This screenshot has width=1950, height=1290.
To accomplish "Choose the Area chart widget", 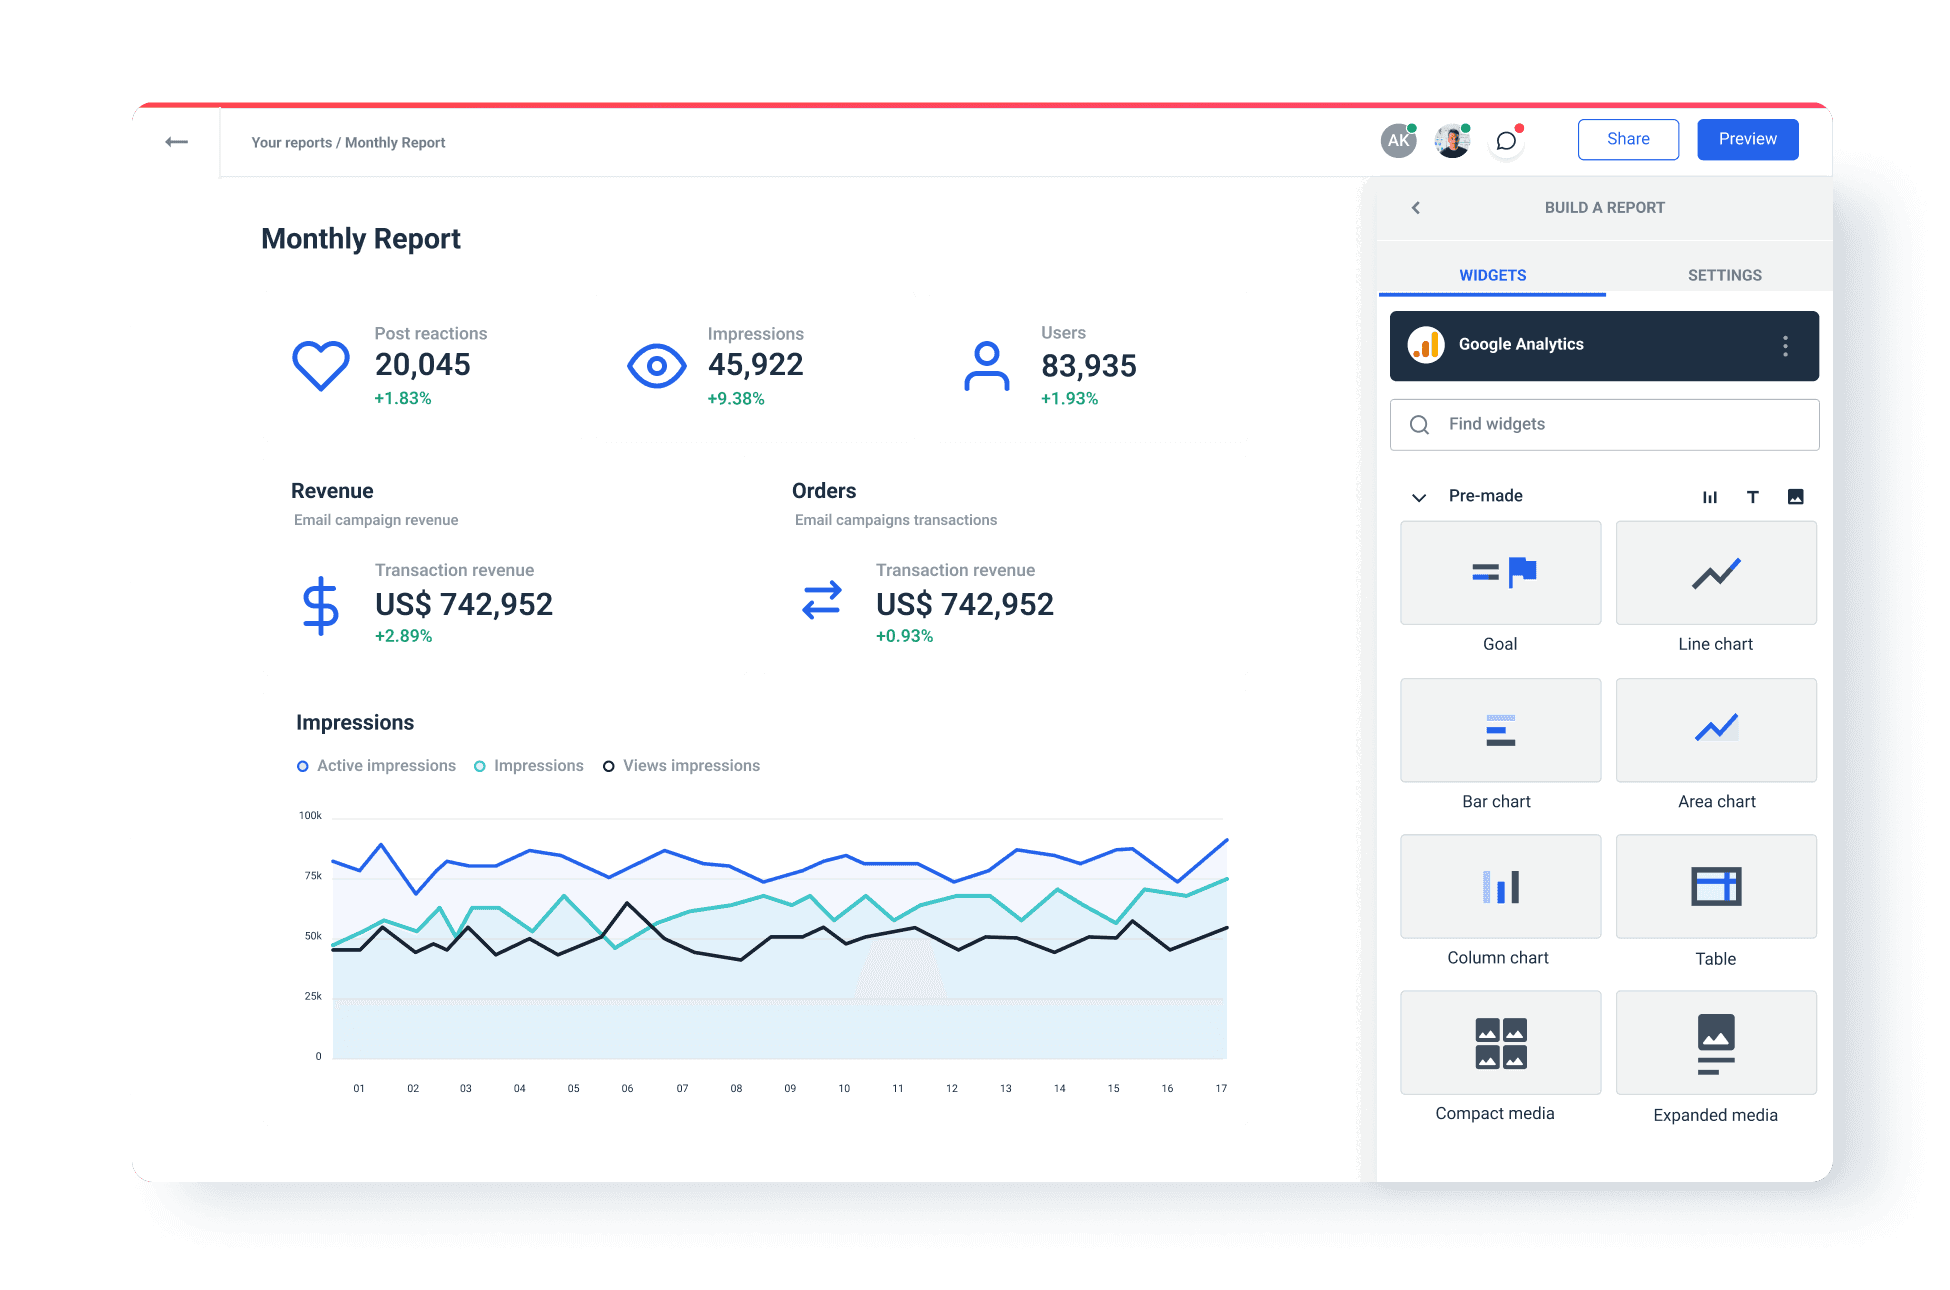I will (1715, 730).
